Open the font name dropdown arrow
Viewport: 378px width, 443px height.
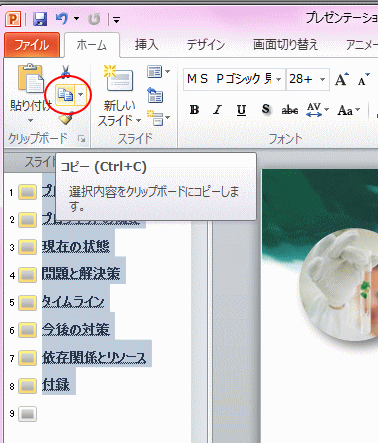coord(279,80)
